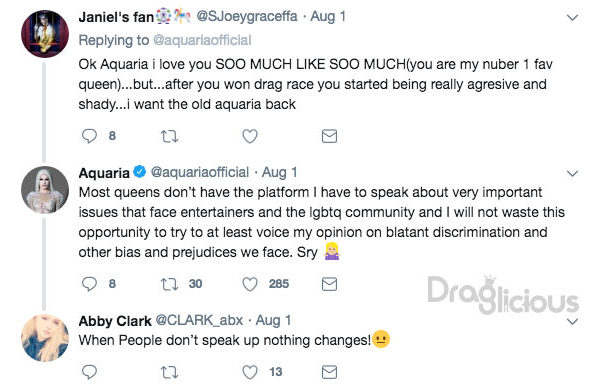Open Abby Clark's profile picture

pos(45,338)
